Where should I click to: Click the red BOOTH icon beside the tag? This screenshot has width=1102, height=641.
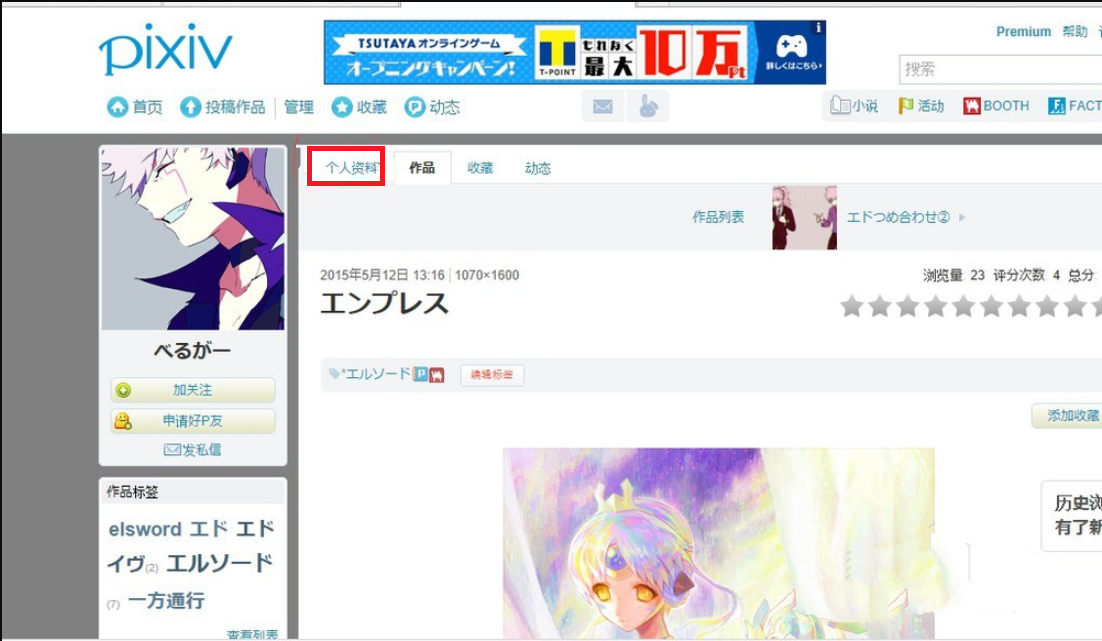pyautogui.click(x=437, y=374)
